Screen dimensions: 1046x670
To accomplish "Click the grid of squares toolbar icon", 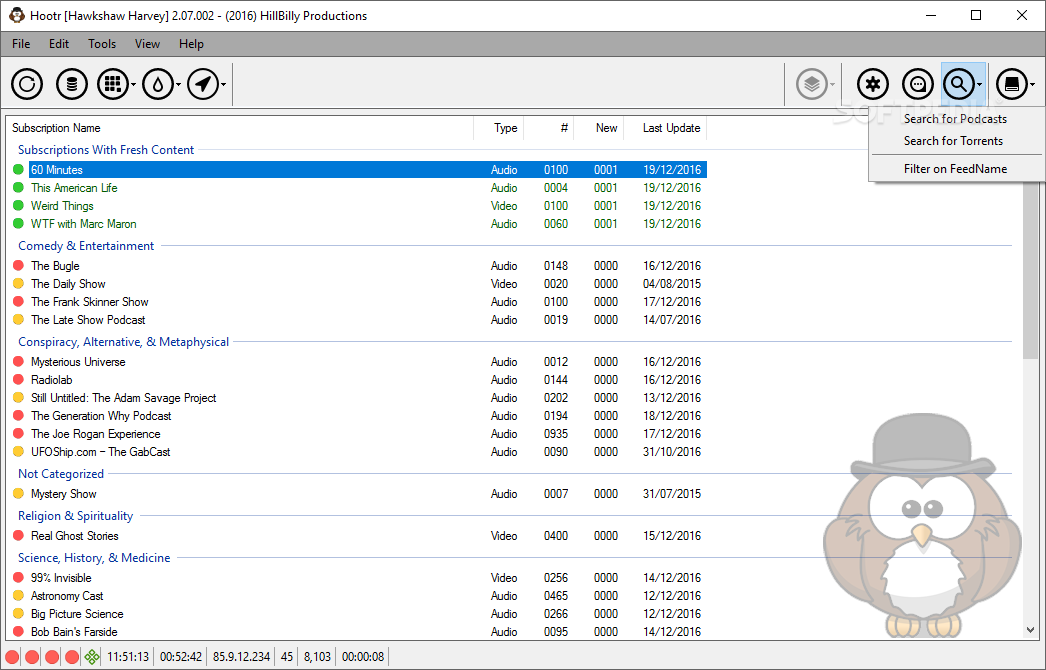I will tap(113, 84).
